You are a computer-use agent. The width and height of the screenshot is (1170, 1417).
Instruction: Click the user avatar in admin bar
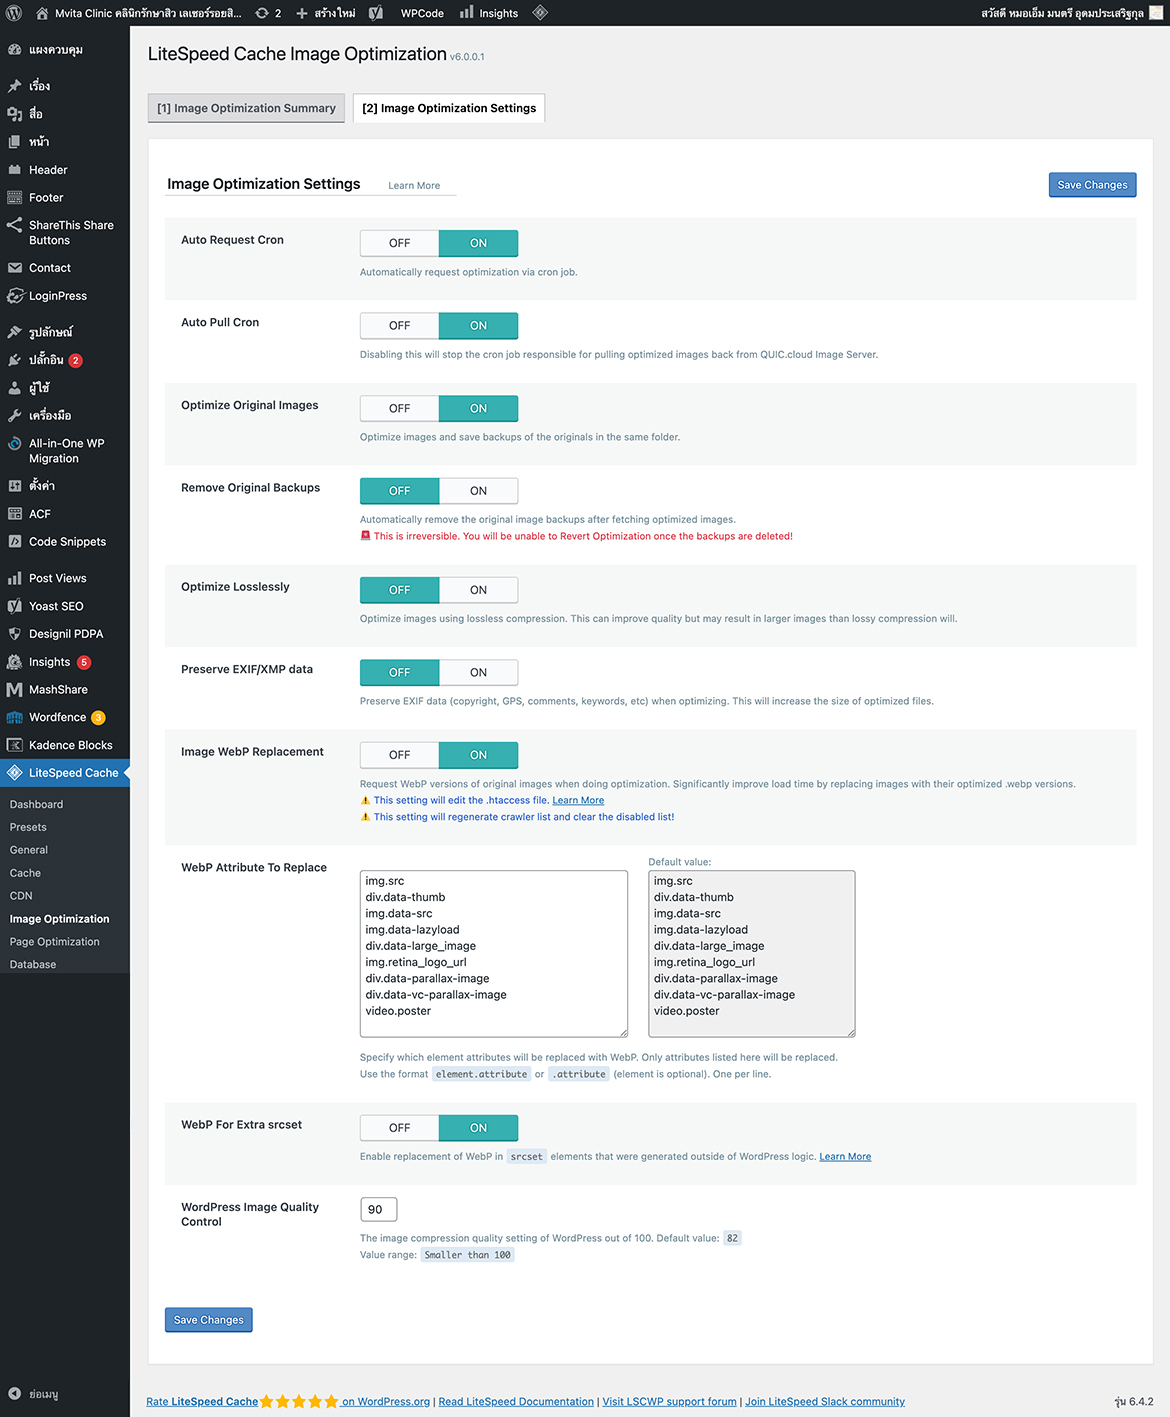coord(1156,13)
